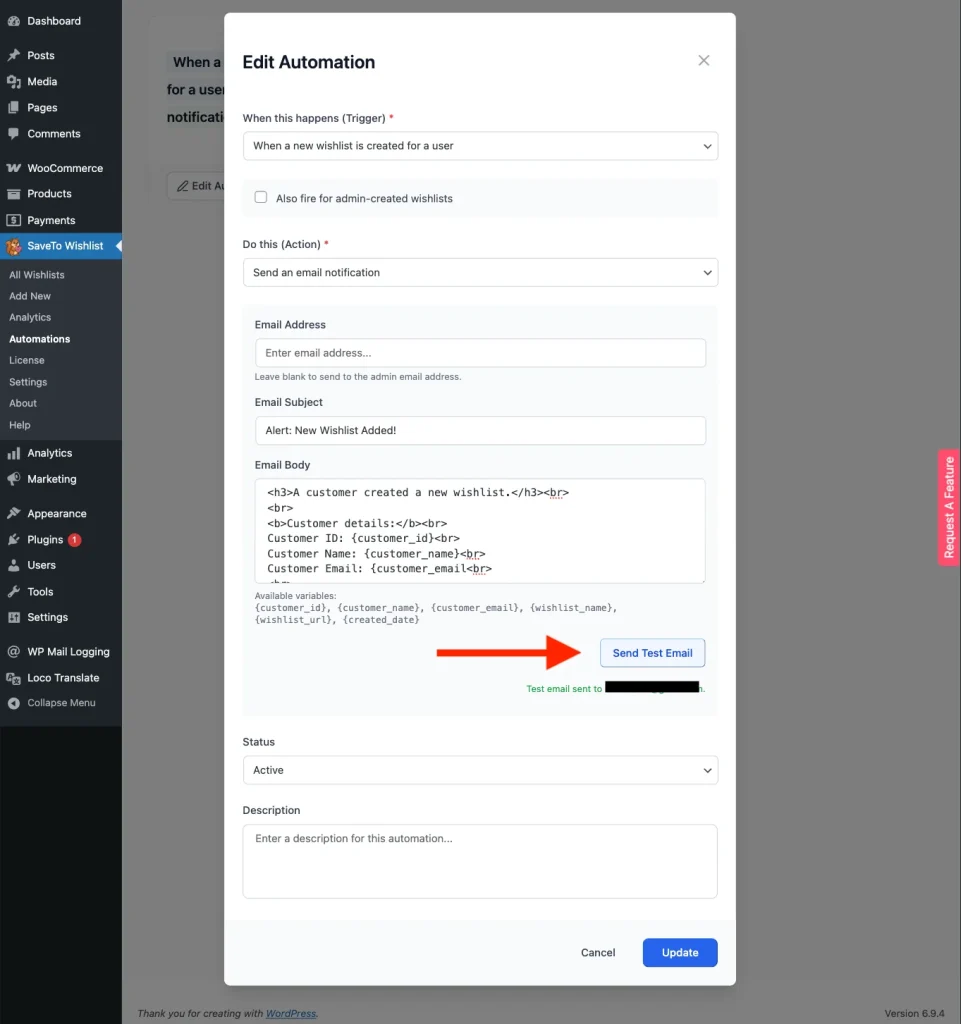The height and width of the screenshot is (1024, 961).
Task: Enable Also fire for admin-created wishlists checkbox
Action: coord(260,197)
